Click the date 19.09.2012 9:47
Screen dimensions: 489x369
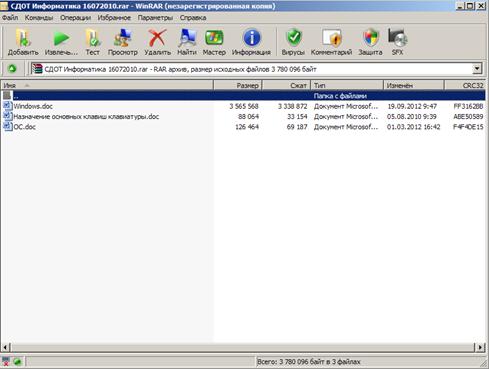coord(412,106)
